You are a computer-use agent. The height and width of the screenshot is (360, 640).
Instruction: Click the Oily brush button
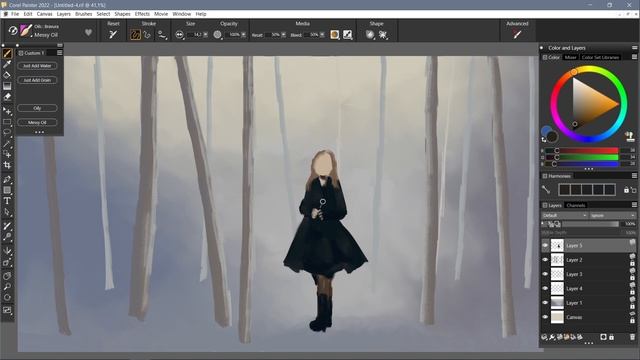tap(37, 108)
